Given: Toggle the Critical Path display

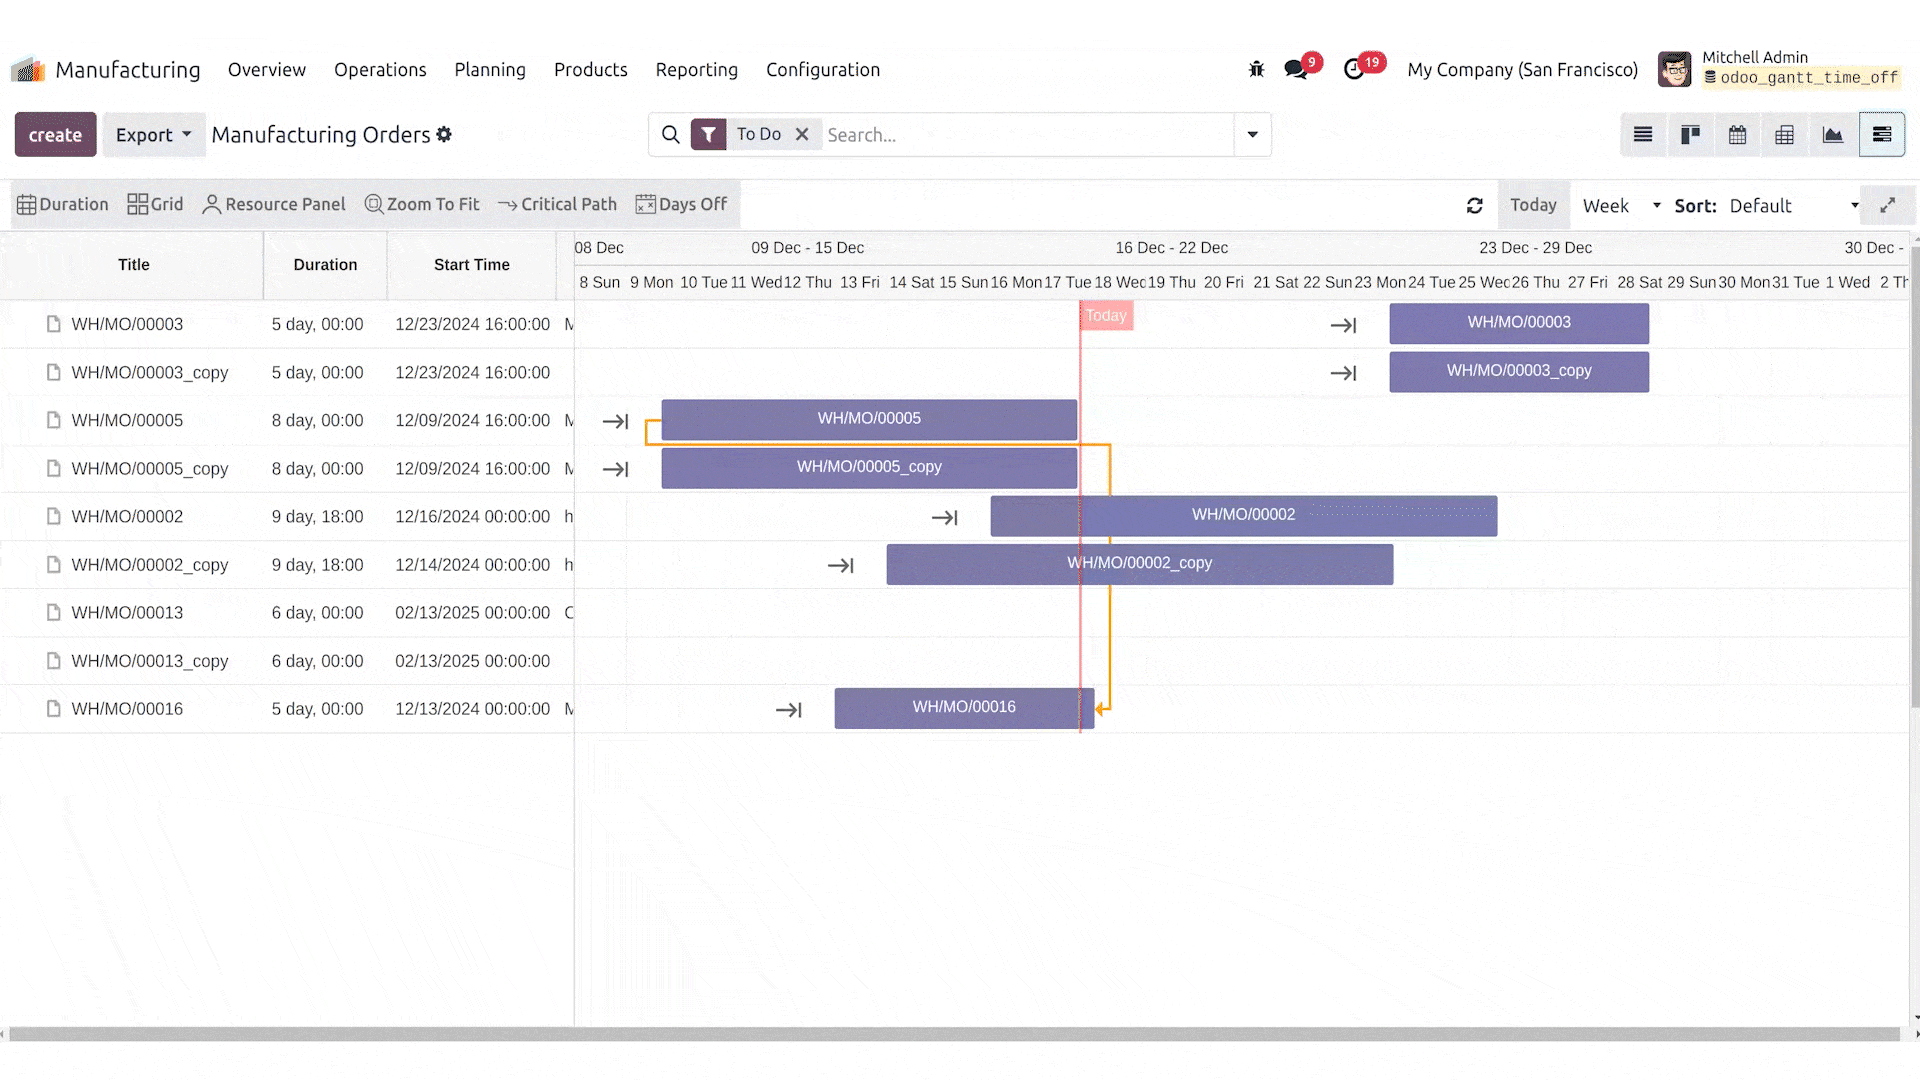Looking at the screenshot, I should click(557, 204).
